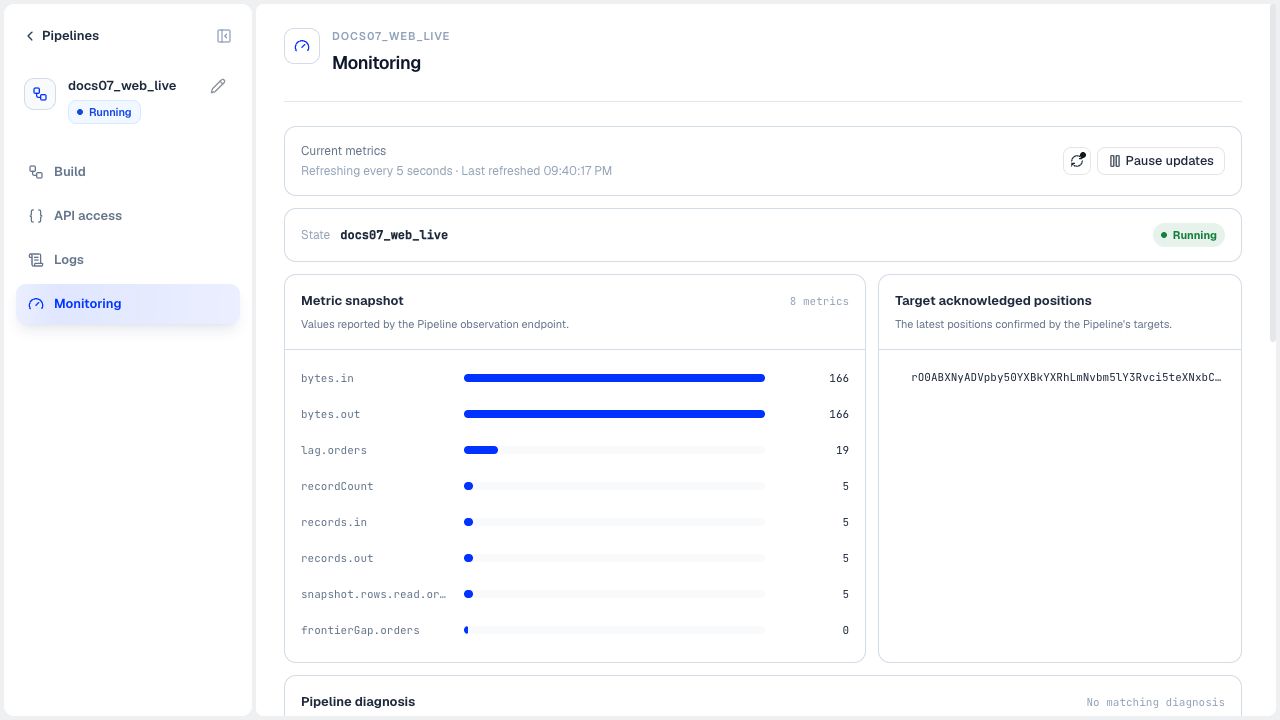Click the bytes.in progress bar
Screen dimensions: 1280x720
[x=614, y=378]
